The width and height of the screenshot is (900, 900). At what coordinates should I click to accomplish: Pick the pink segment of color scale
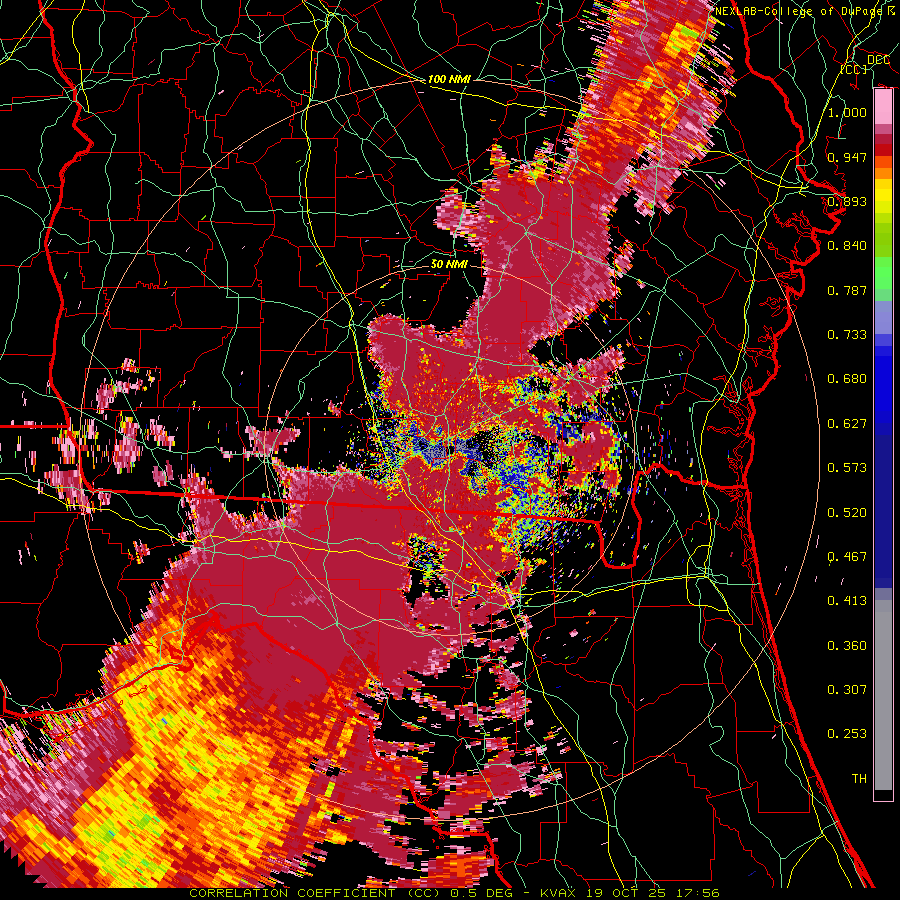pyautogui.click(x=883, y=107)
